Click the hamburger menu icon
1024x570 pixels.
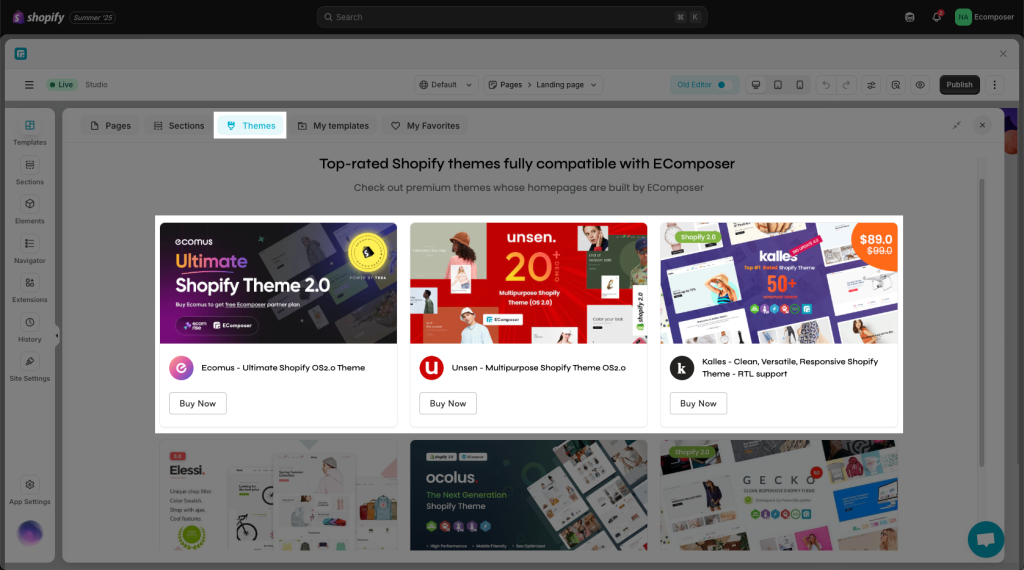(29, 85)
